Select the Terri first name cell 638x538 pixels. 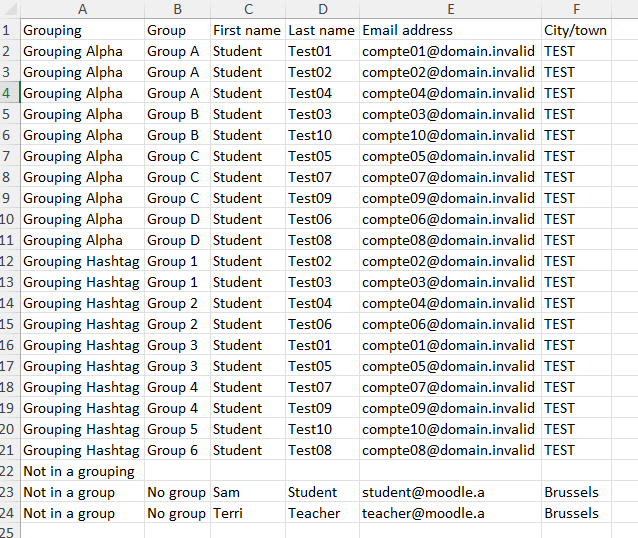[x=248, y=514]
